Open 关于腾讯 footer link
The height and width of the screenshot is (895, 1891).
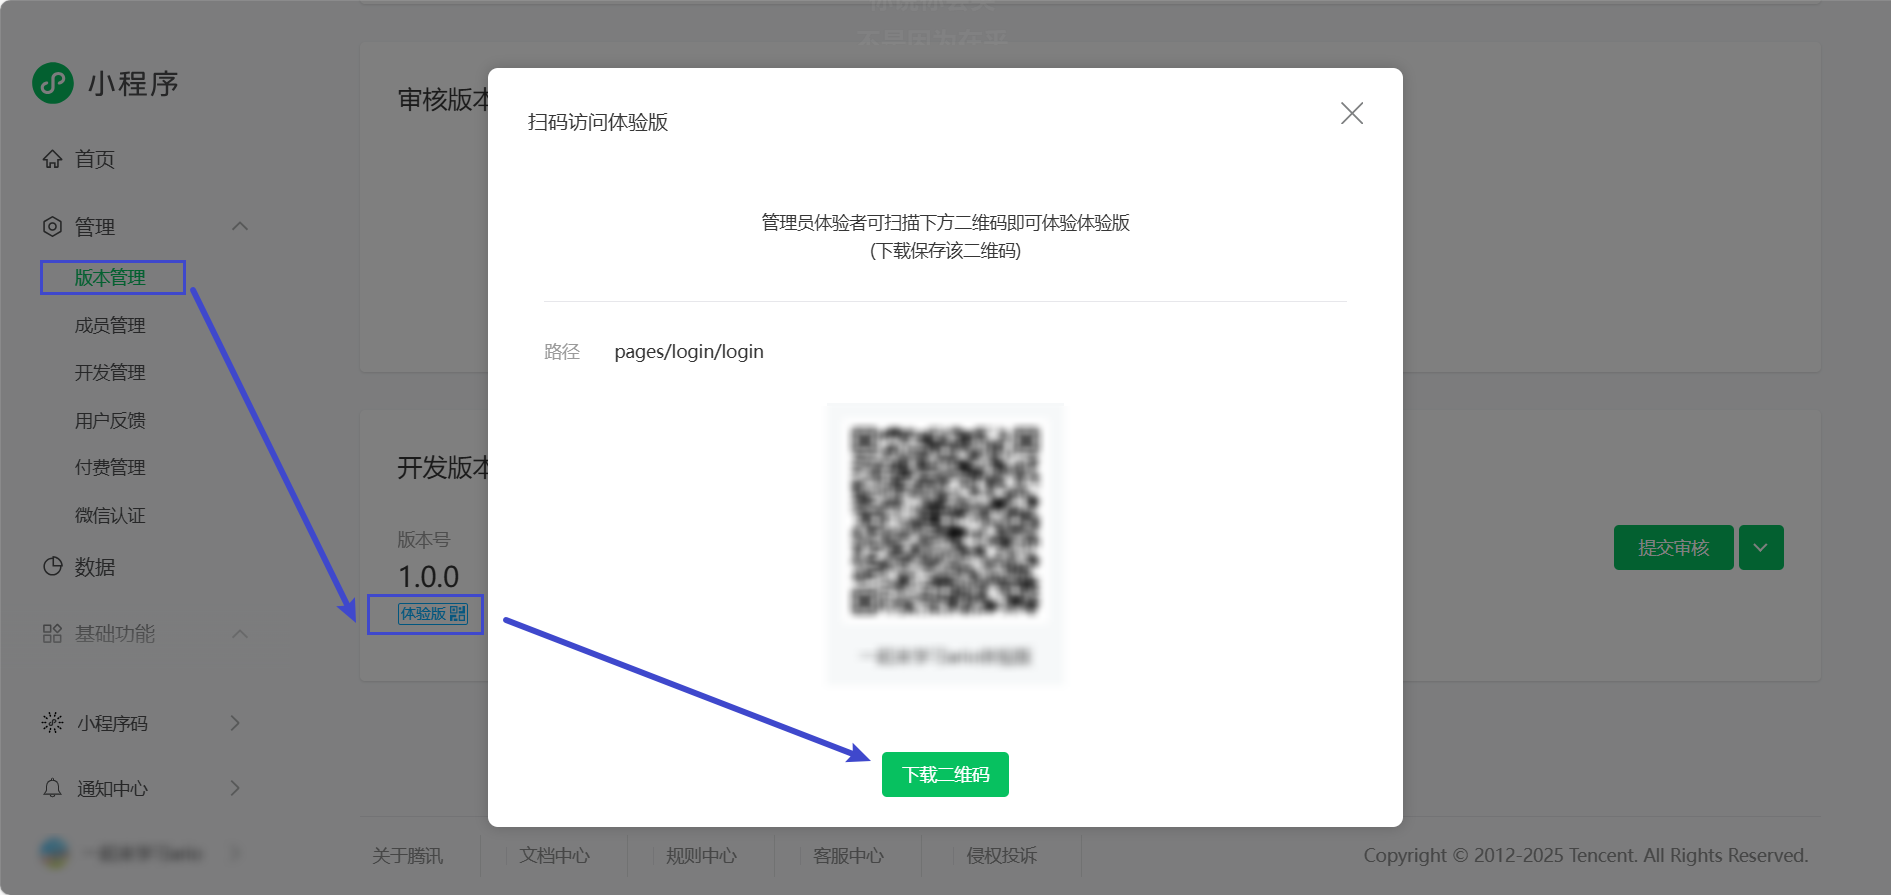[x=407, y=856]
